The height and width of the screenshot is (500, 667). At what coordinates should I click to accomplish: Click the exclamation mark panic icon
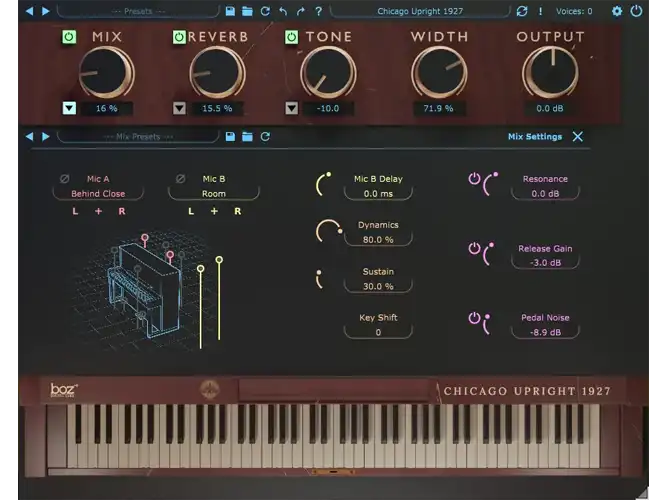click(541, 11)
